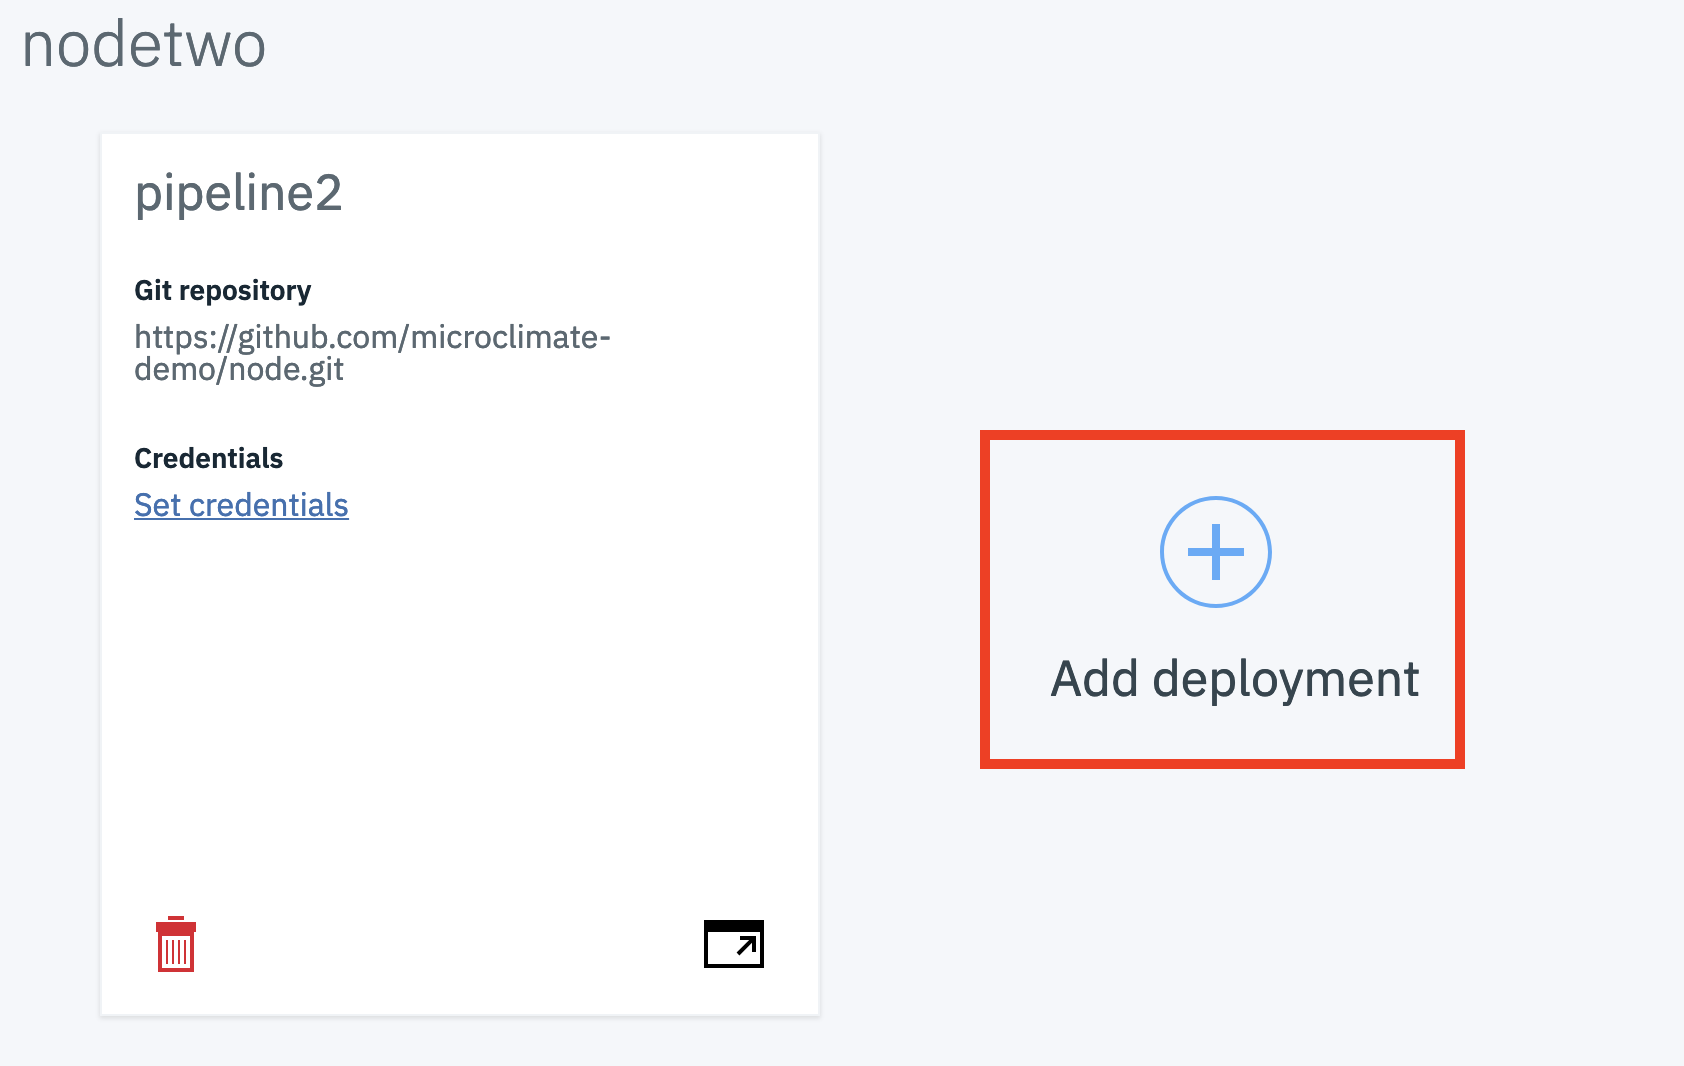Click the Credentials heading label
Viewport: 1684px width, 1066px height.
(x=208, y=458)
